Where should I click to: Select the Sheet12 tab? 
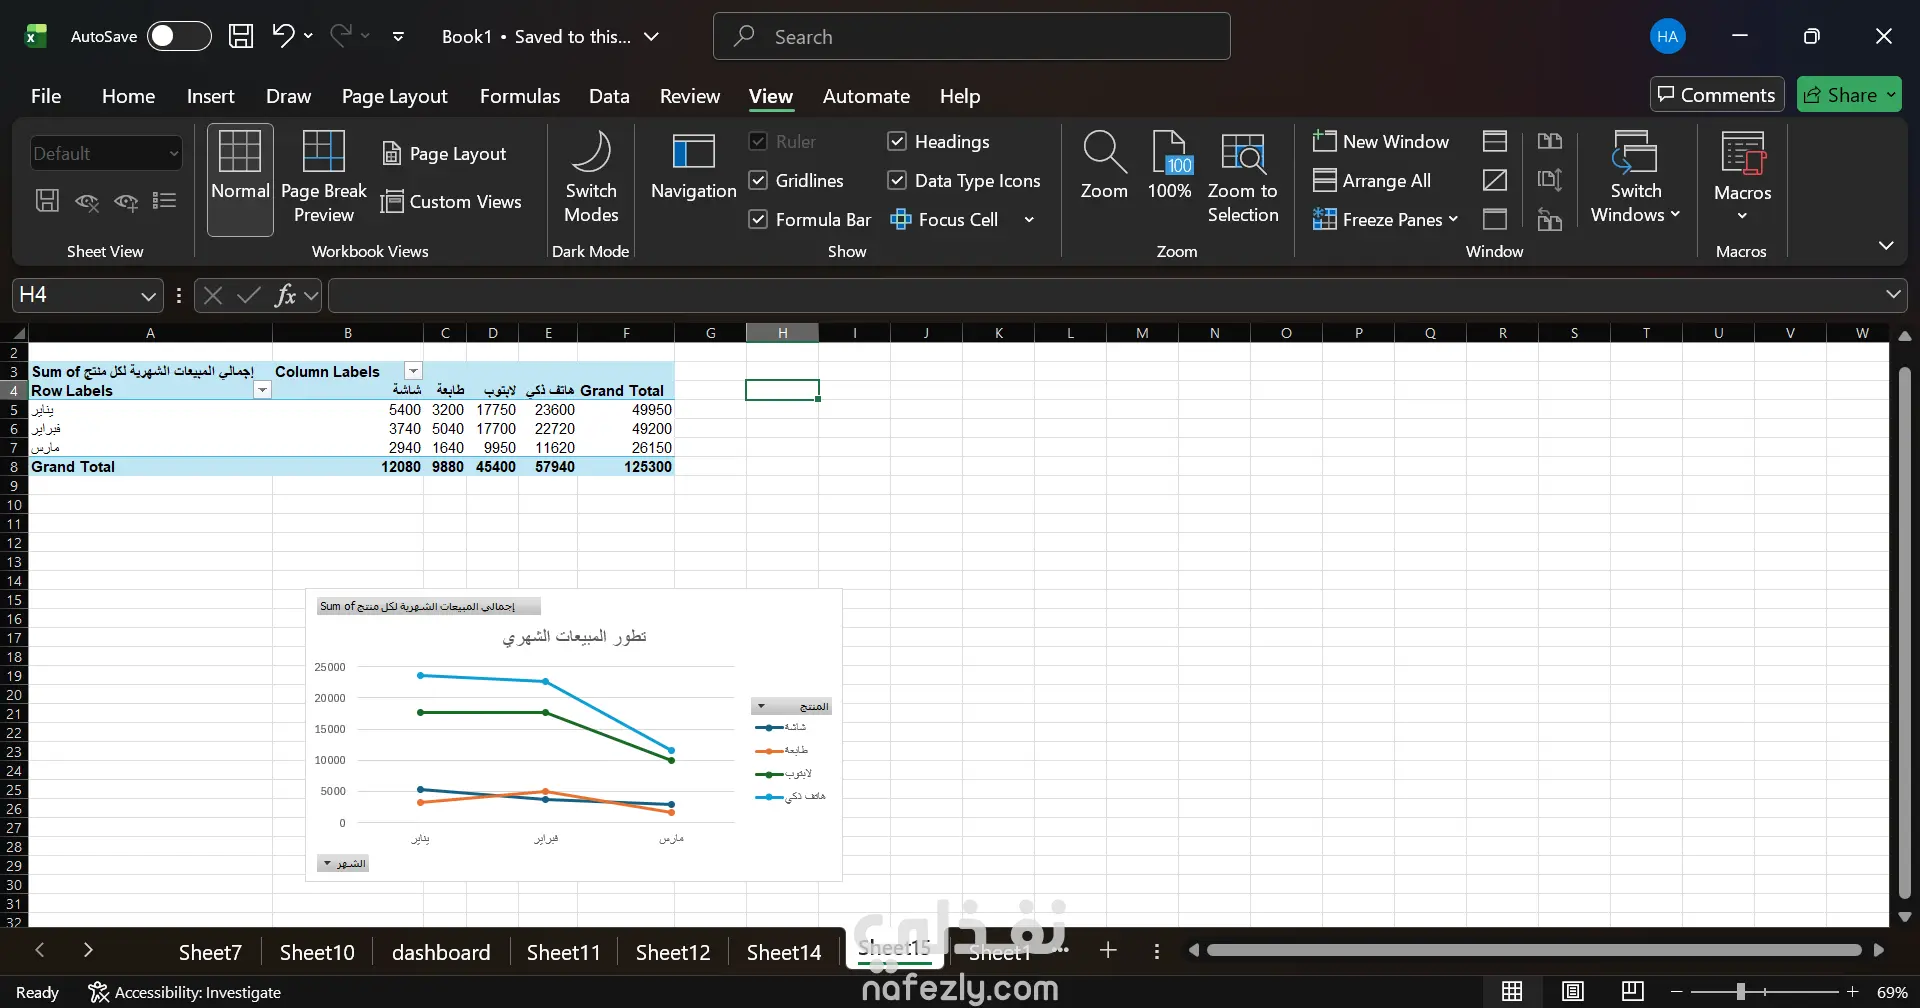pos(673,952)
